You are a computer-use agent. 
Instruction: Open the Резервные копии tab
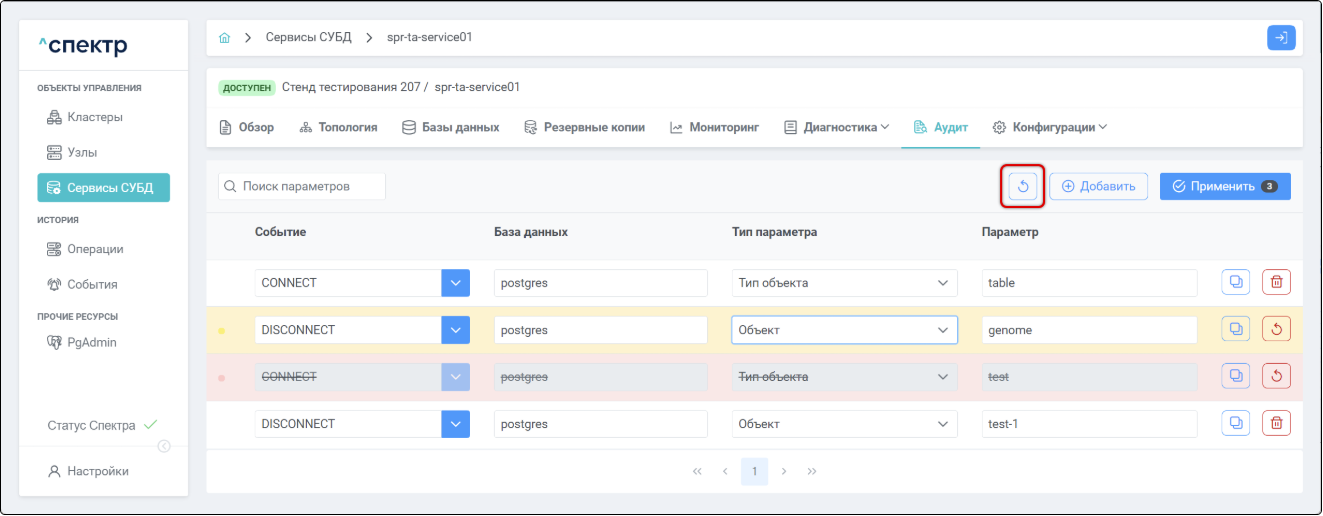584,128
